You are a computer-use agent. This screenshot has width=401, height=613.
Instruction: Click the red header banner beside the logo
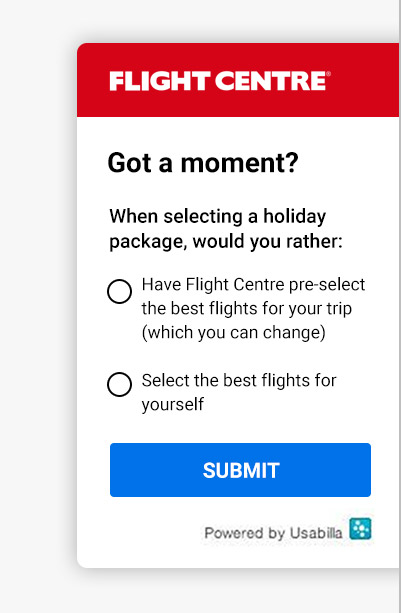363,80
